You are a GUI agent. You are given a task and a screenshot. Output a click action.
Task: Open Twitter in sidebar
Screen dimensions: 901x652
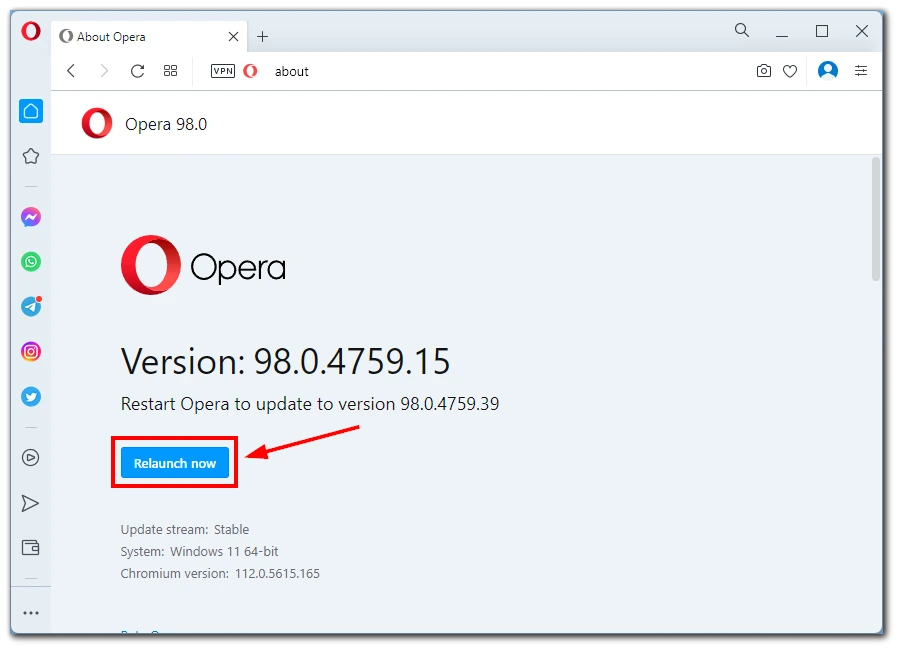(x=31, y=396)
